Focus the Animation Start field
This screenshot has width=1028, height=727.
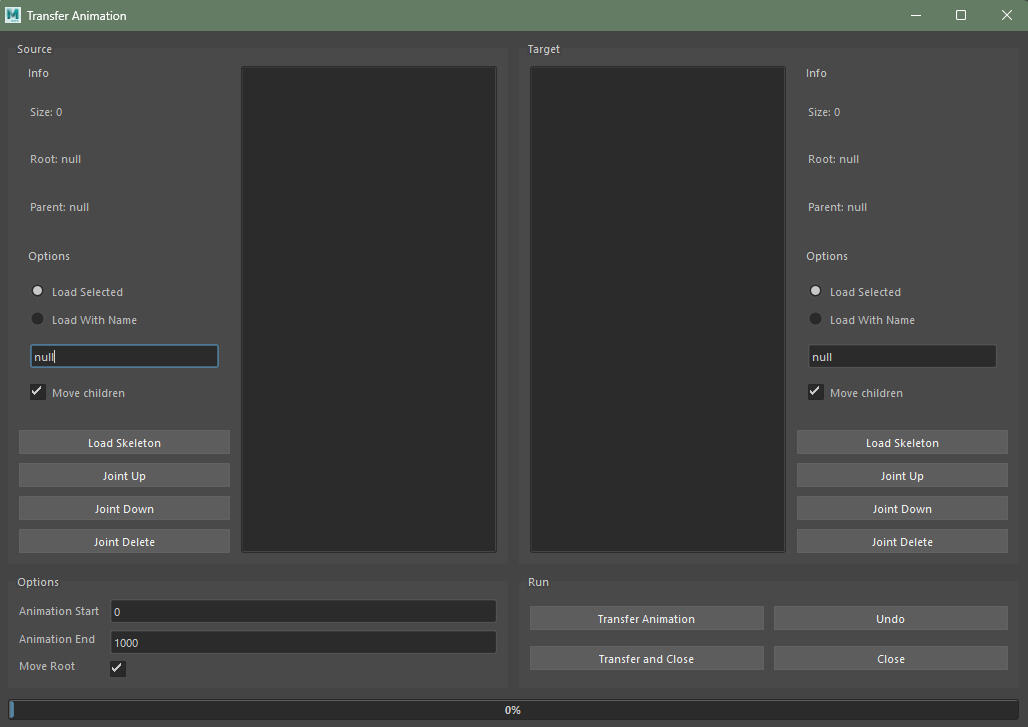[x=303, y=611]
